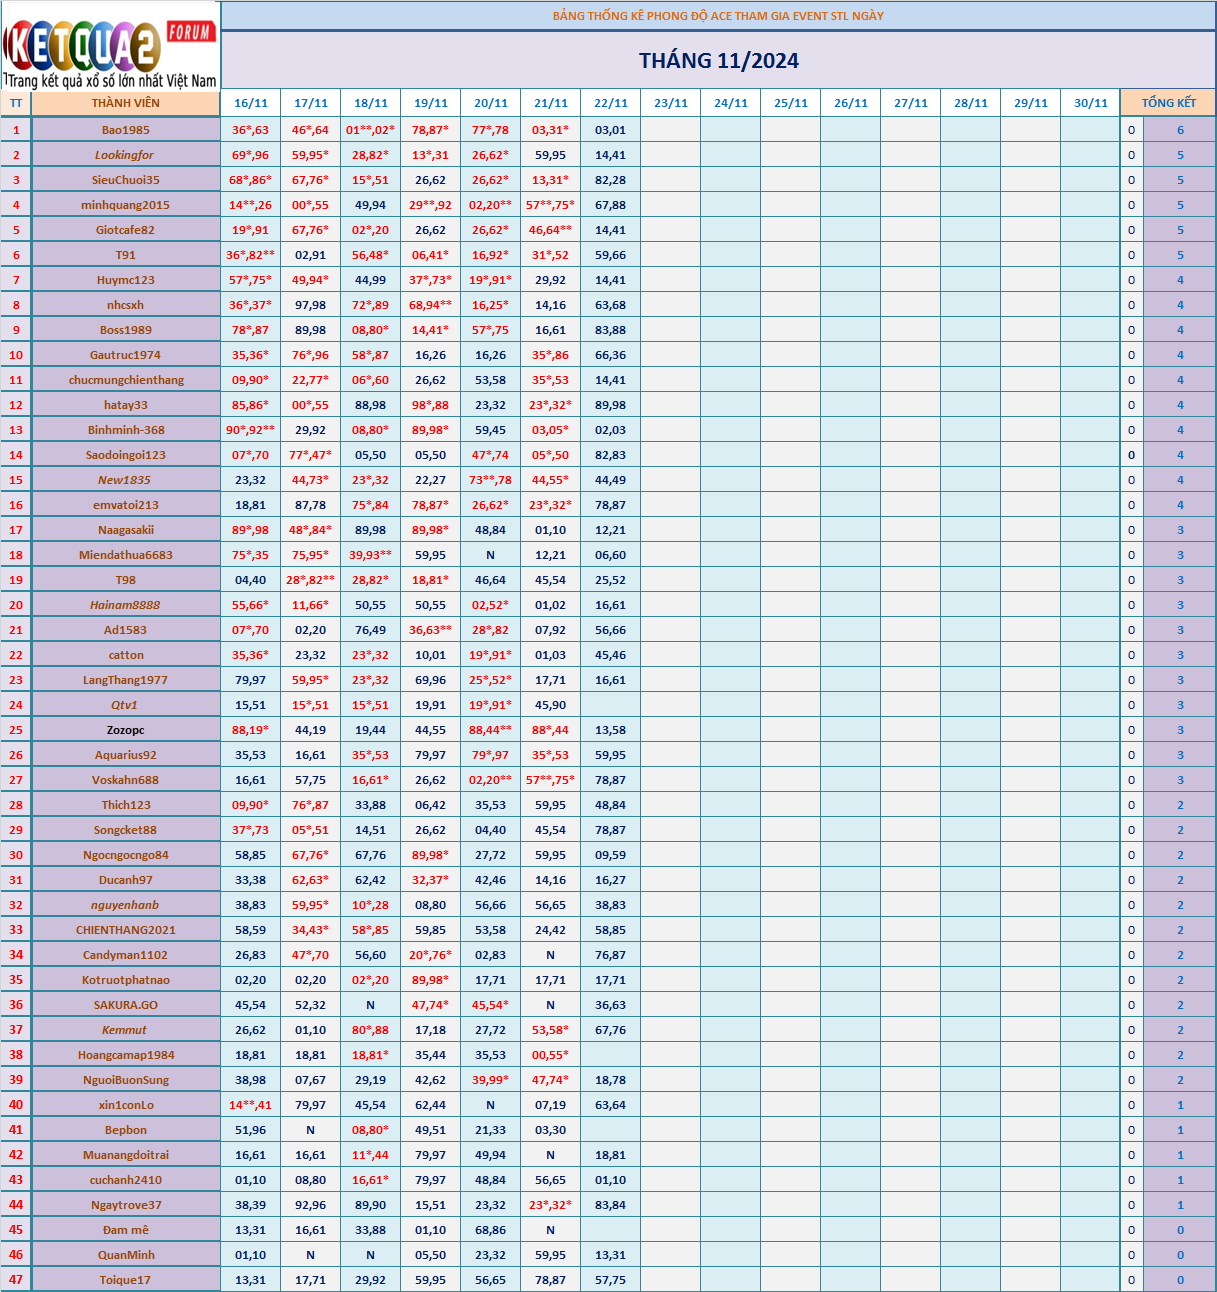
Task: Click the 27/11 date column header
Action: pos(911,103)
